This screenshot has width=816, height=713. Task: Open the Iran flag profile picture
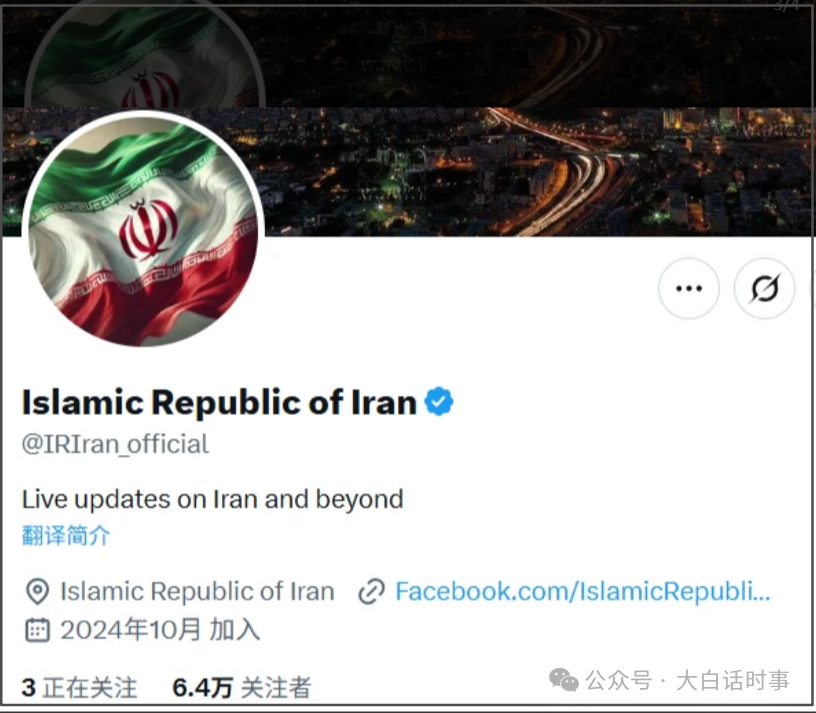point(143,229)
